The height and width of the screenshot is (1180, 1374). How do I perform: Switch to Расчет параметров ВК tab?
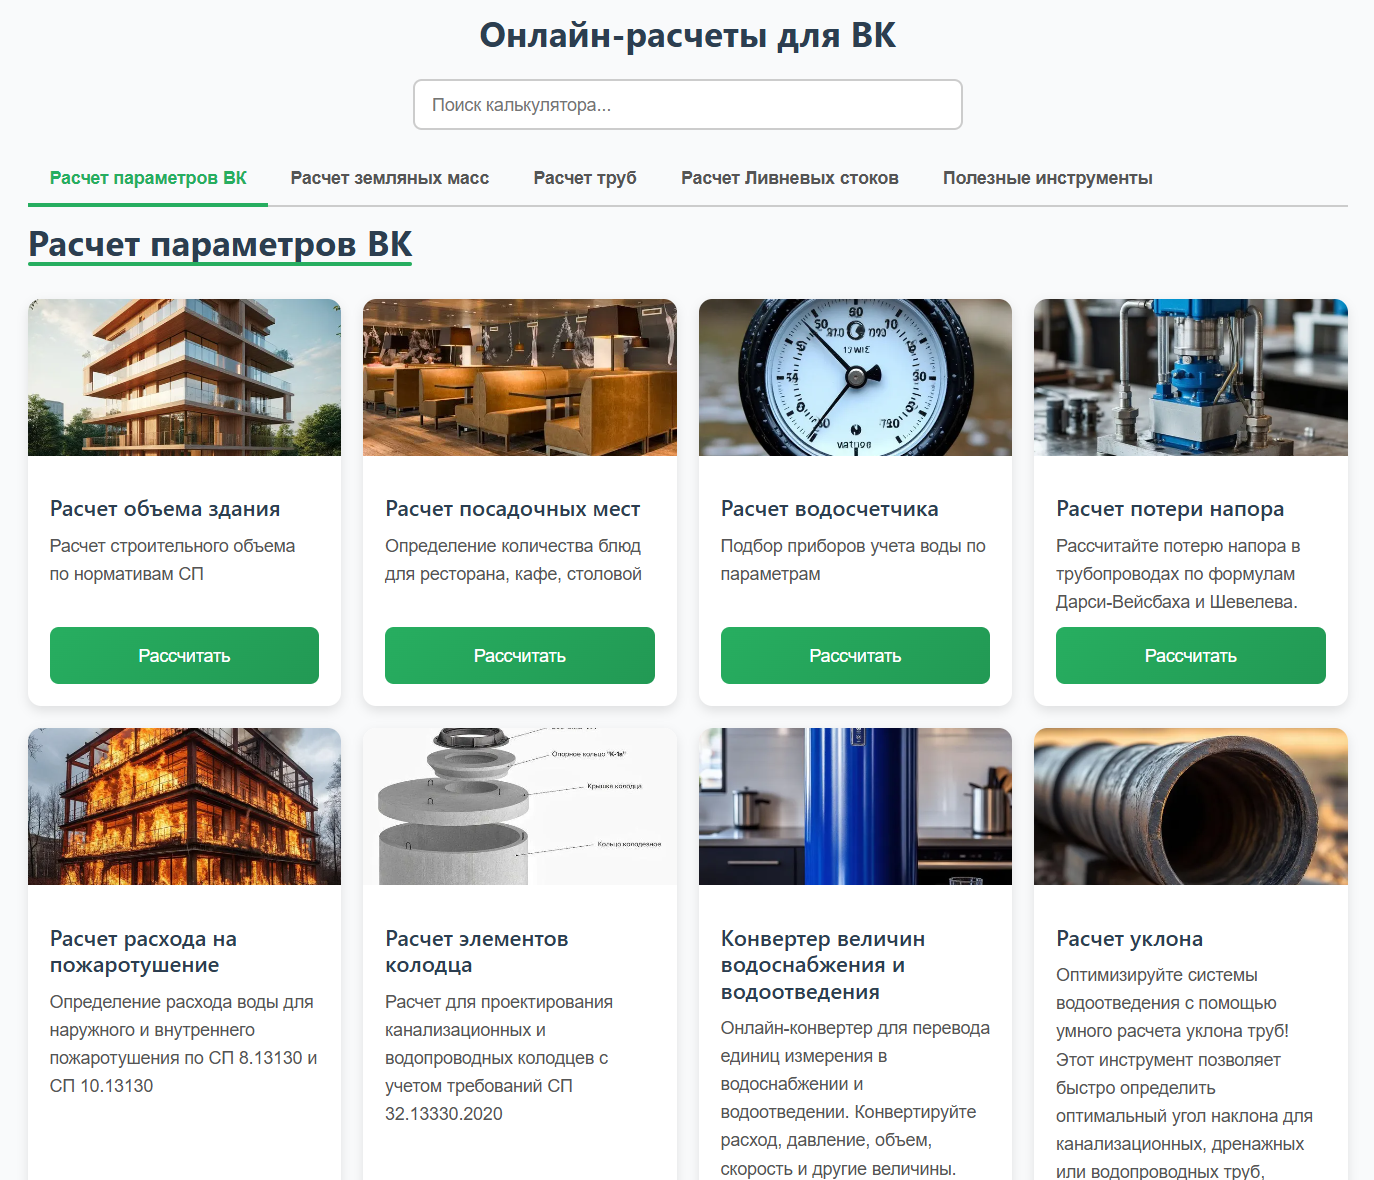click(148, 178)
